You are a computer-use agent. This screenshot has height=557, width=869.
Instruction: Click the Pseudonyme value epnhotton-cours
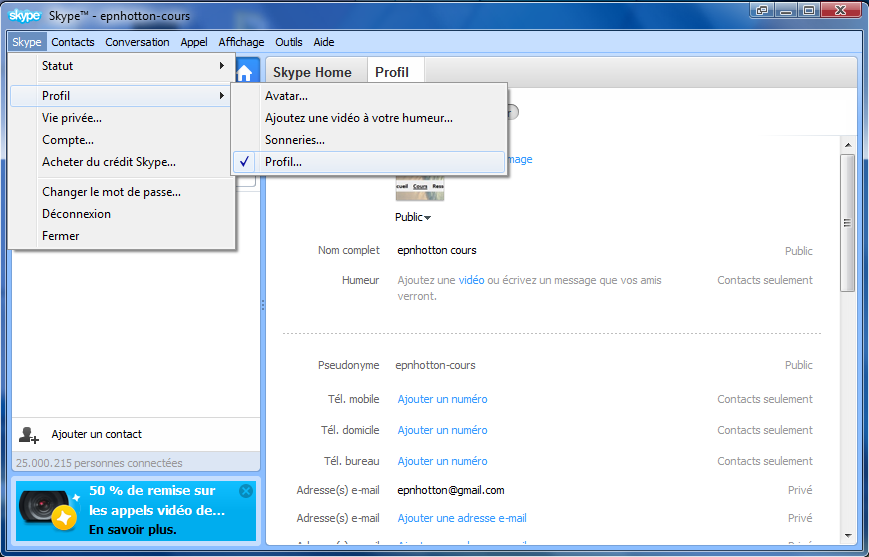click(436, 366)
